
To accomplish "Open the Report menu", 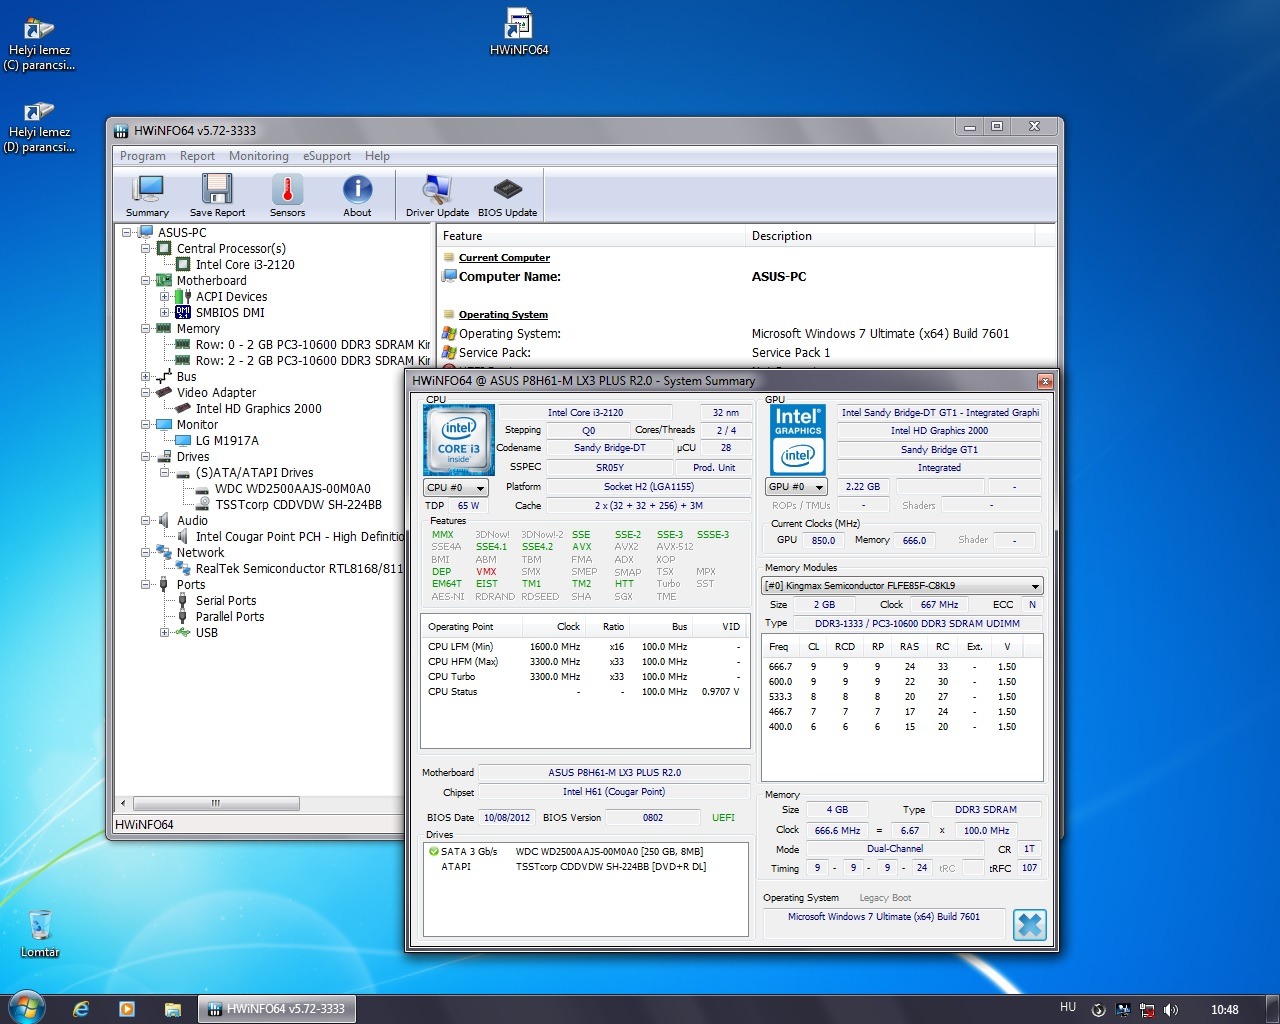I will pyautogui.click(x=197, y=156).
